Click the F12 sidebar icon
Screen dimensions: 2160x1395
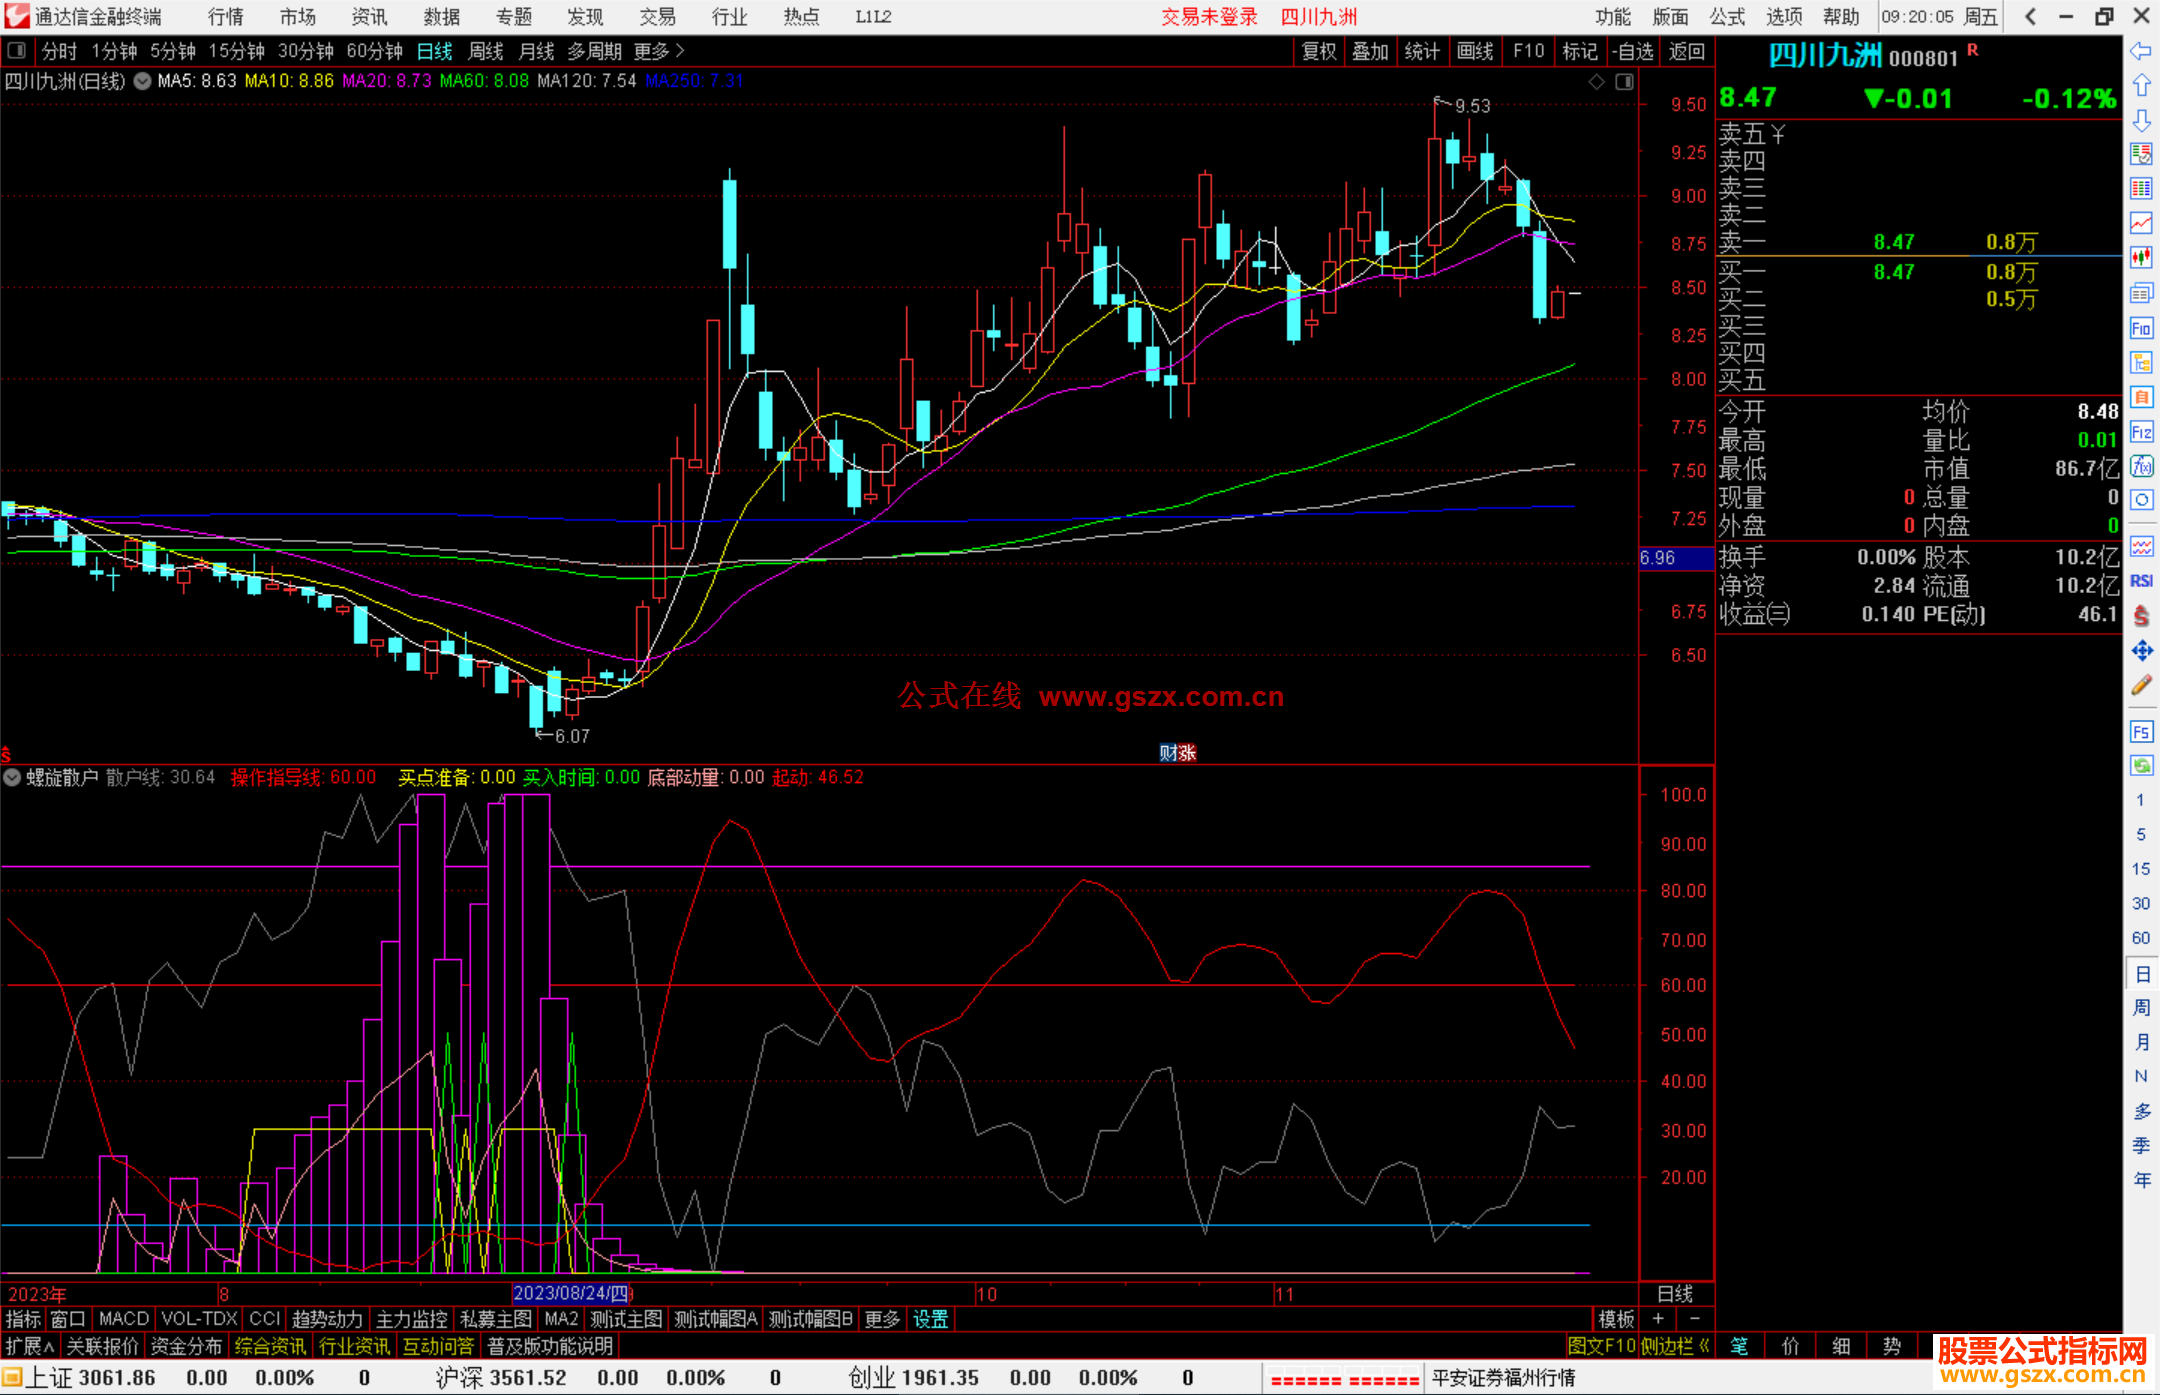click(2141, 432)
